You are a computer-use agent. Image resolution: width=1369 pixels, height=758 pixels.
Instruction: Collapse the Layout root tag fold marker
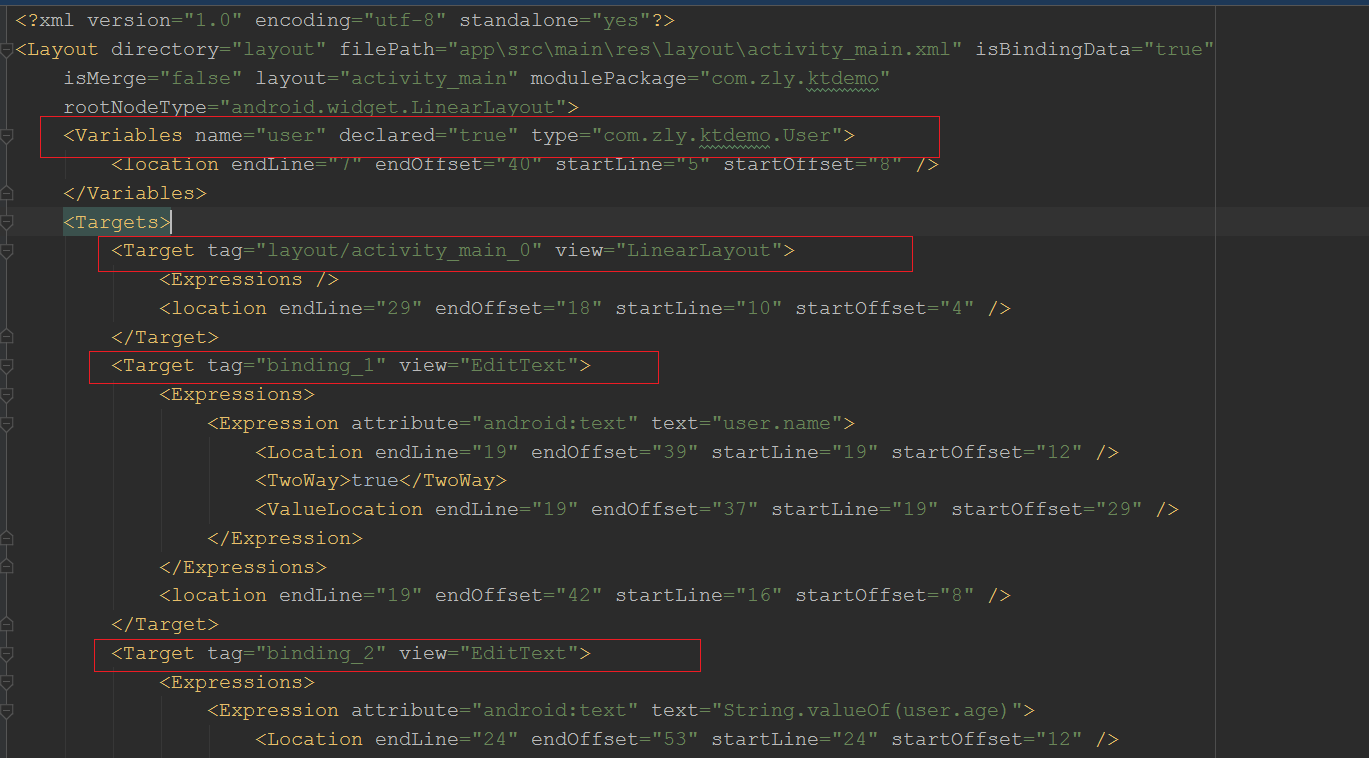6,49
